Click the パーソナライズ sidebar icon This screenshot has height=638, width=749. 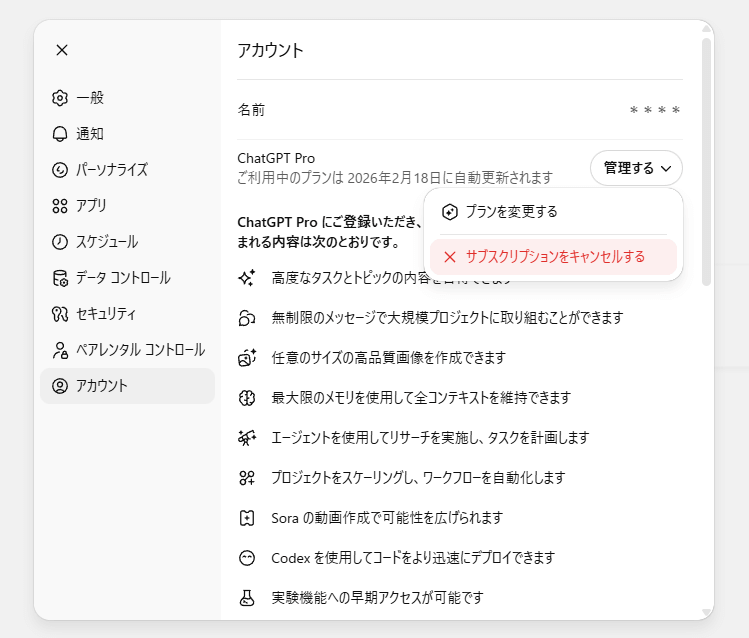click(60, 170)
